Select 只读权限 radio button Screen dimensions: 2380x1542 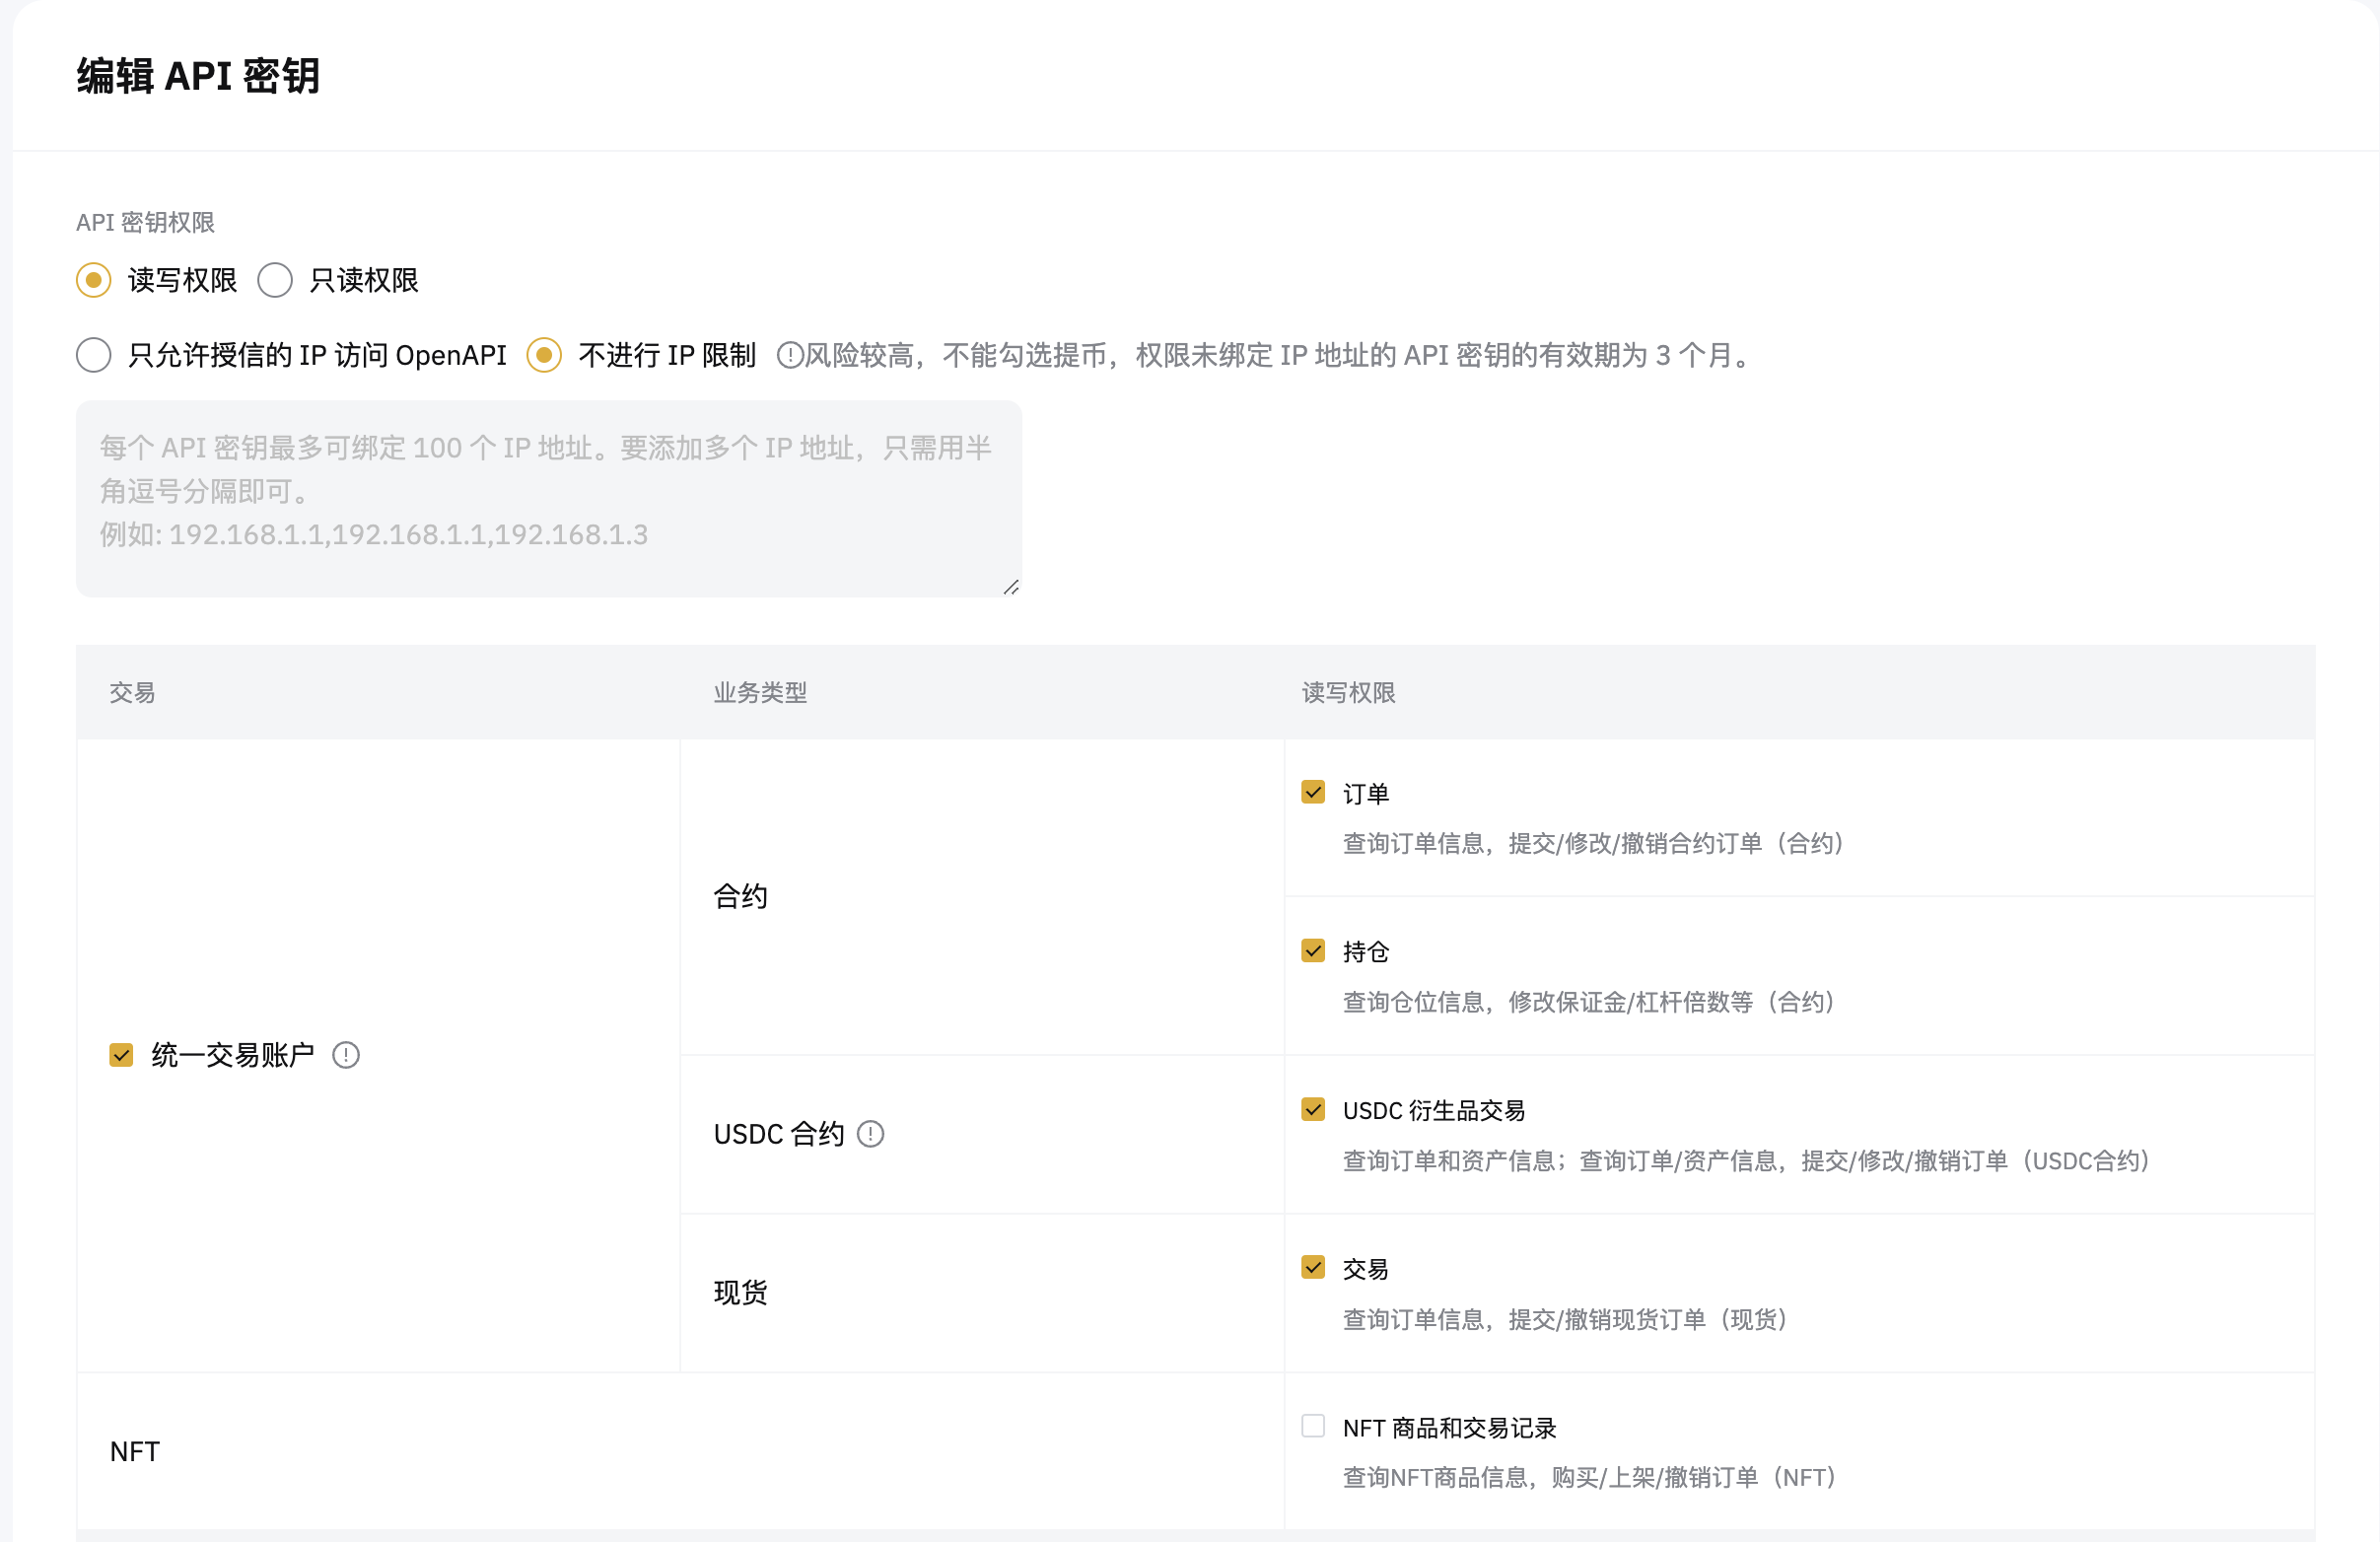click(275, 280)
